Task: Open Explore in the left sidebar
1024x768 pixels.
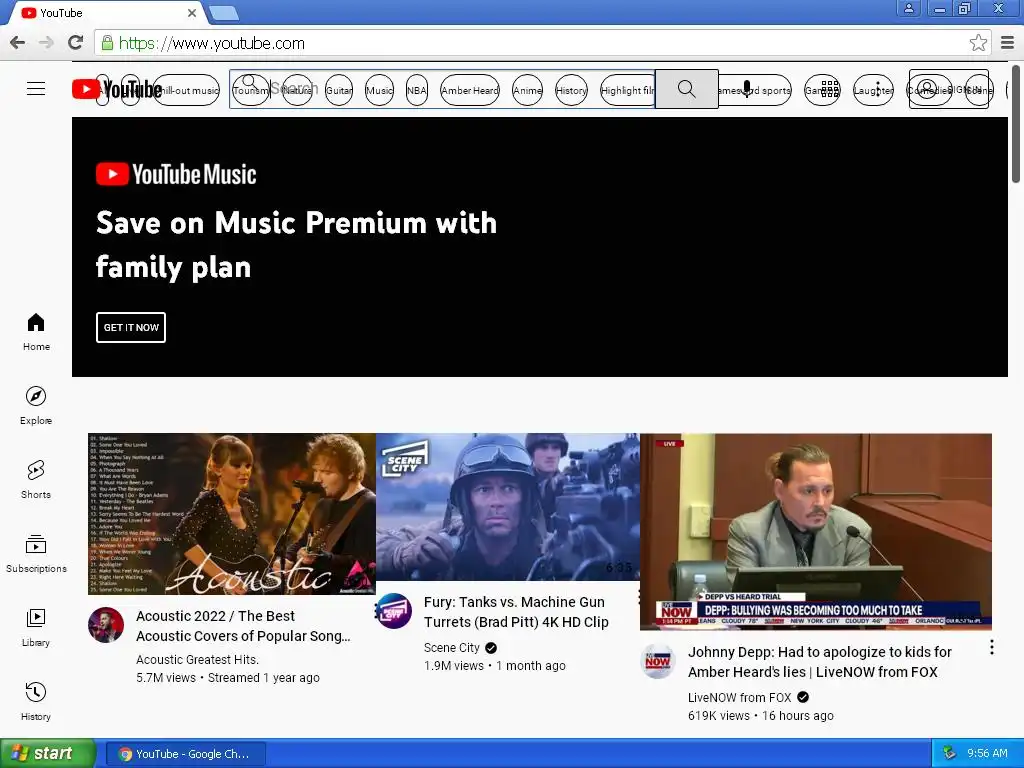Action: pos(36,406)
